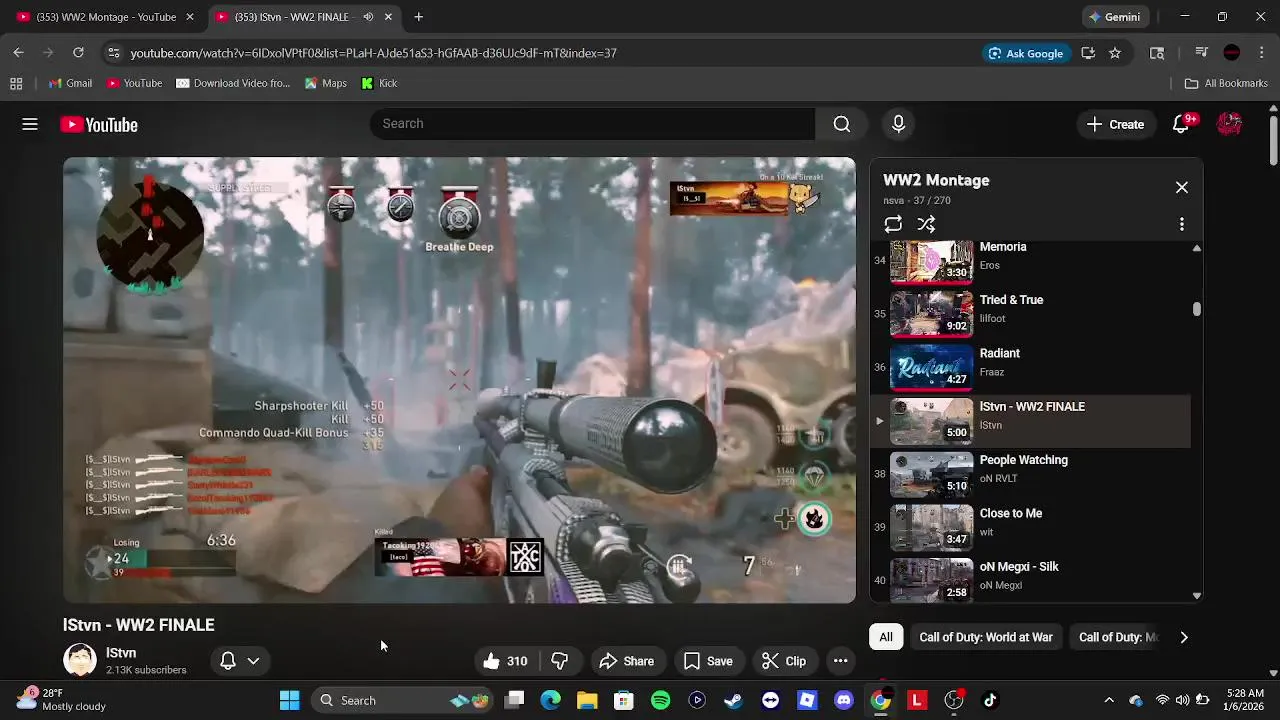Image resolution: width=1280 pixels, height=720 pixels.
Task: Mute the tab via the speaker icon
Action: click(x=368, y=17)
